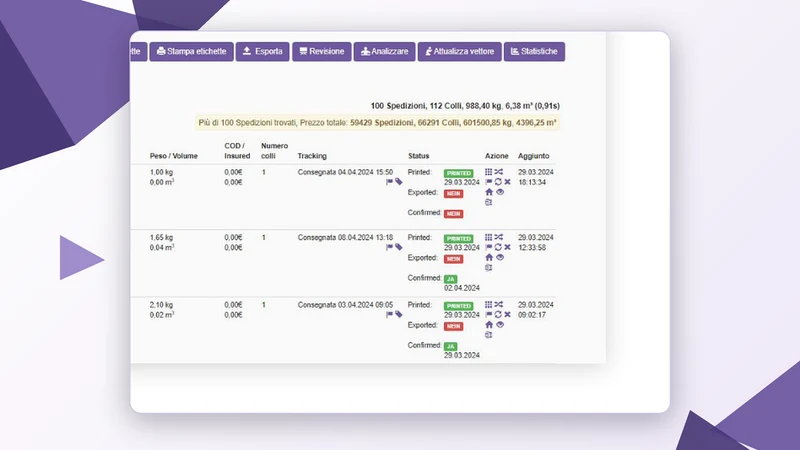Click the shuffle icon in the 12:33:58 row

(498, 237)
